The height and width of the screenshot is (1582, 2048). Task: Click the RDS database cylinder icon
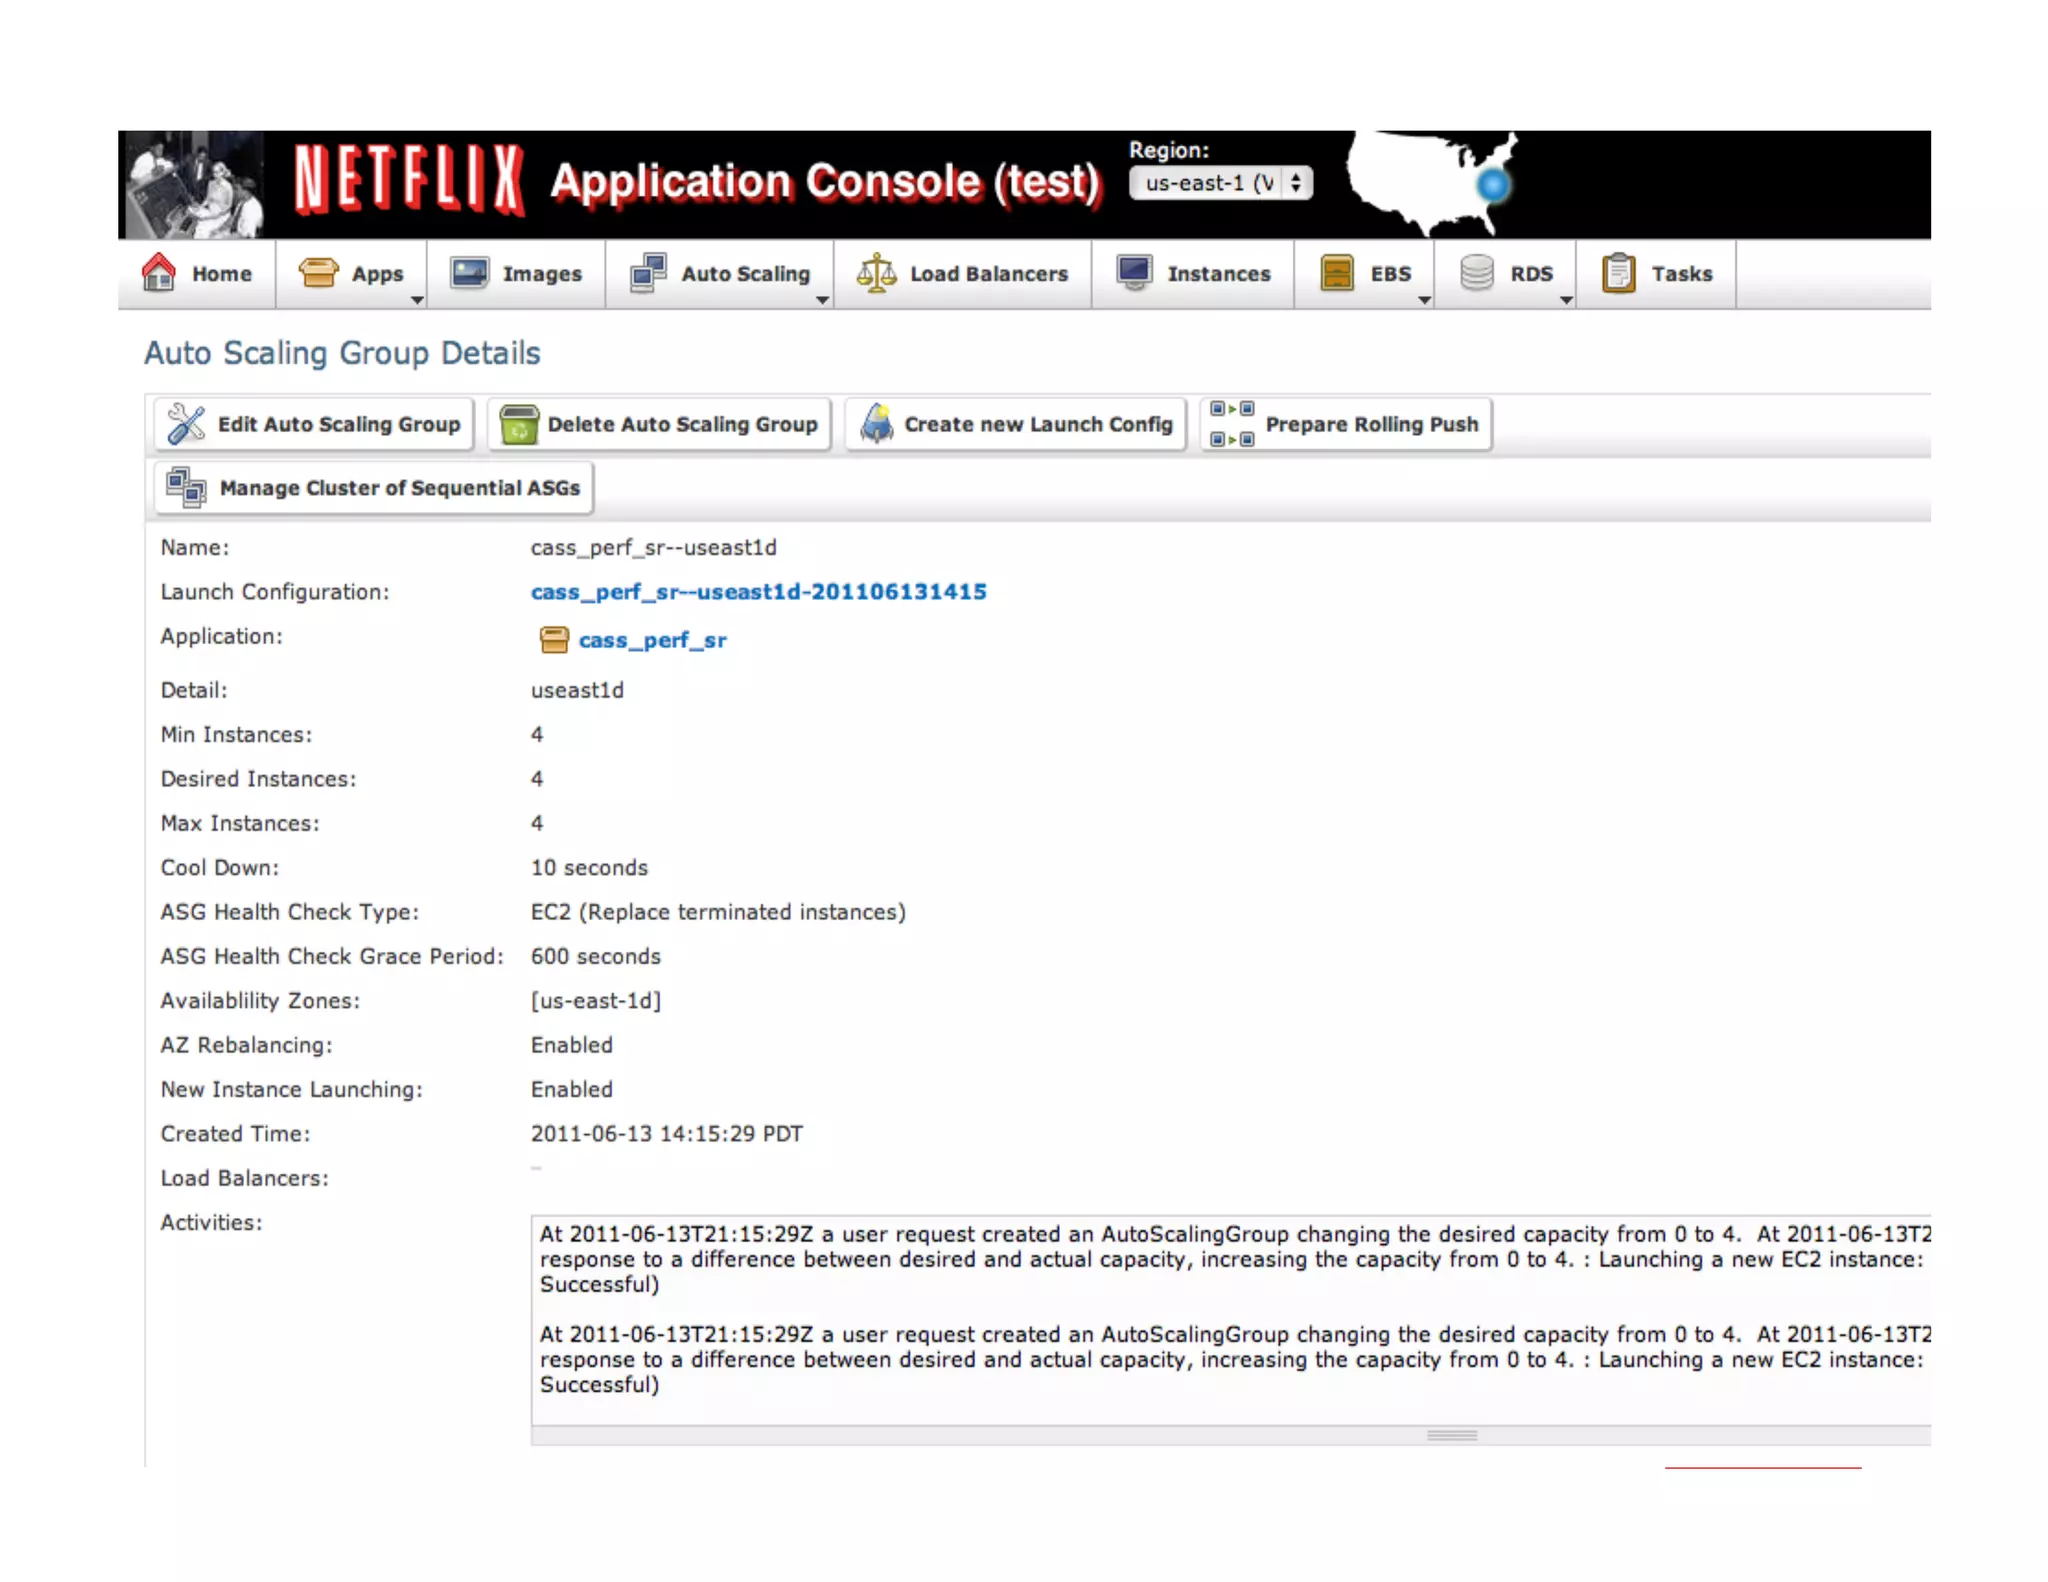point(1476,272)
